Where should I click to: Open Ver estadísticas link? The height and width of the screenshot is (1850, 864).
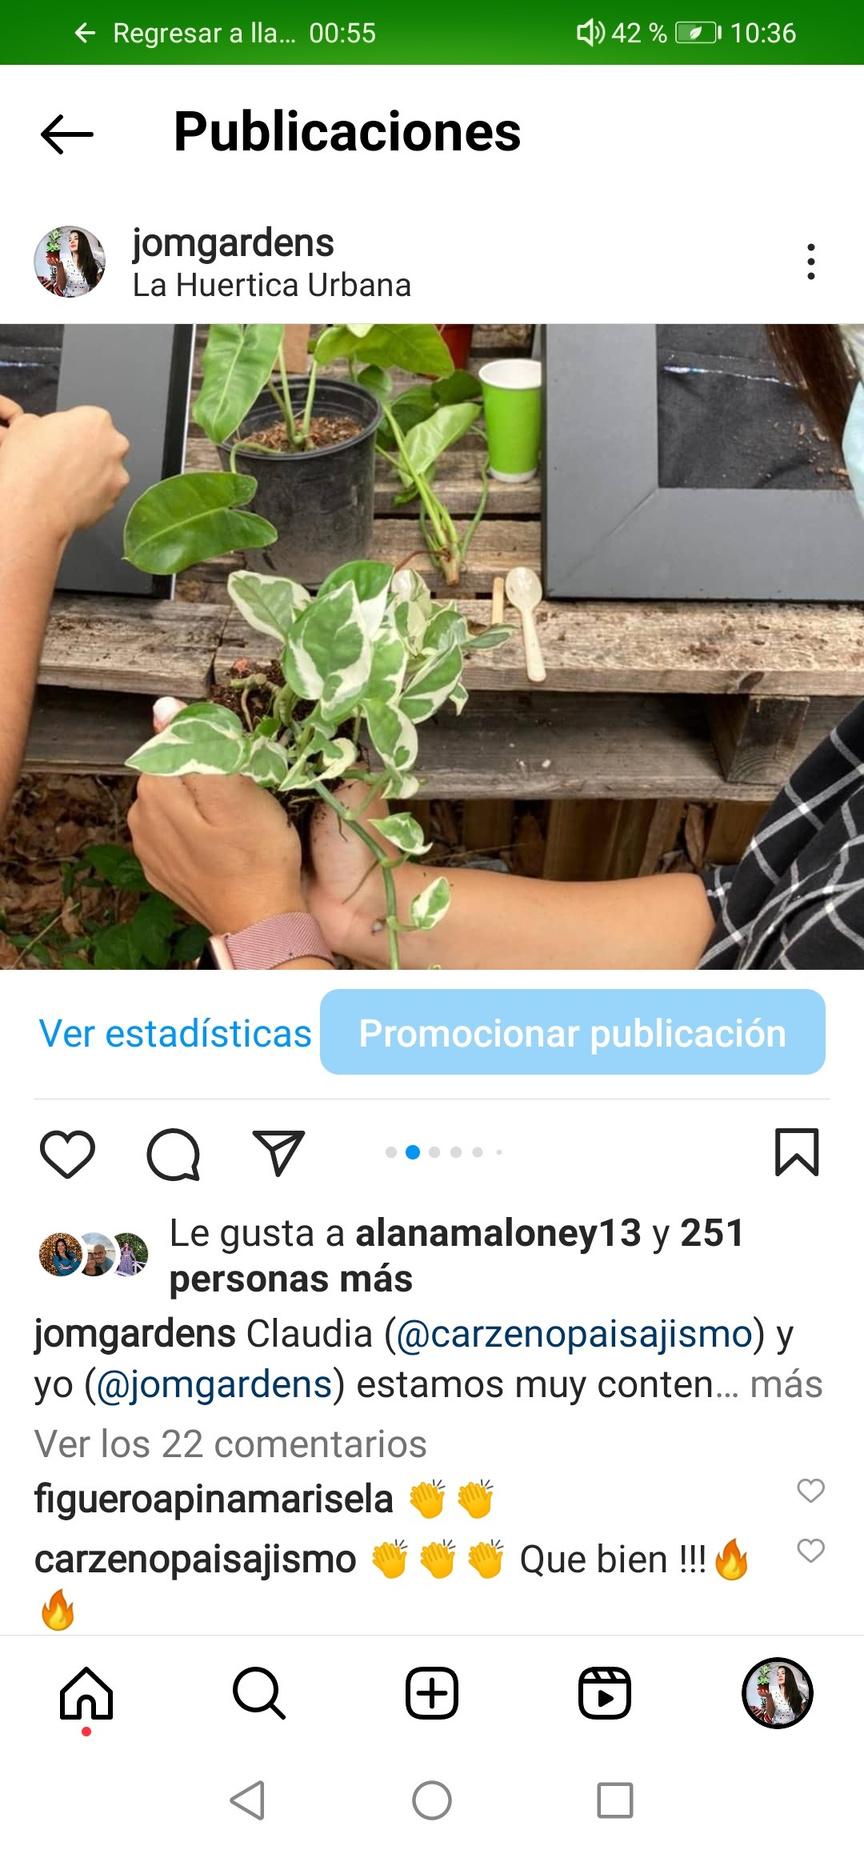pyautogui.click(x=175, y=1033)
